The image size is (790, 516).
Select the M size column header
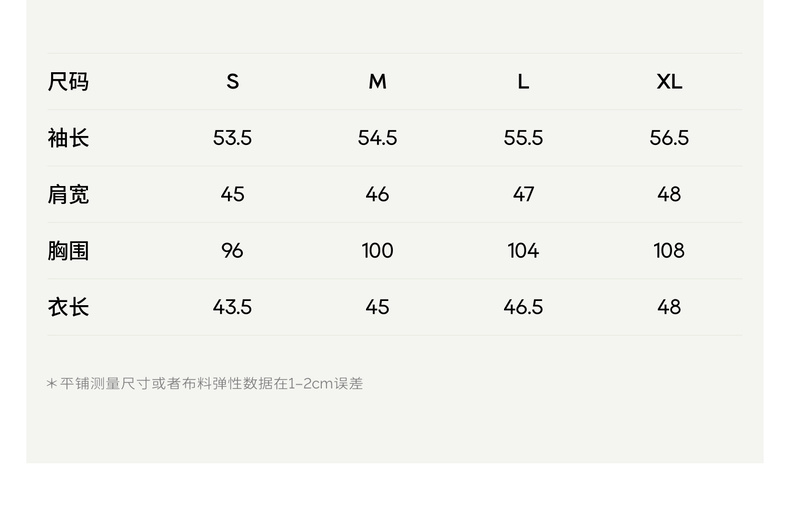click(377, 82)
